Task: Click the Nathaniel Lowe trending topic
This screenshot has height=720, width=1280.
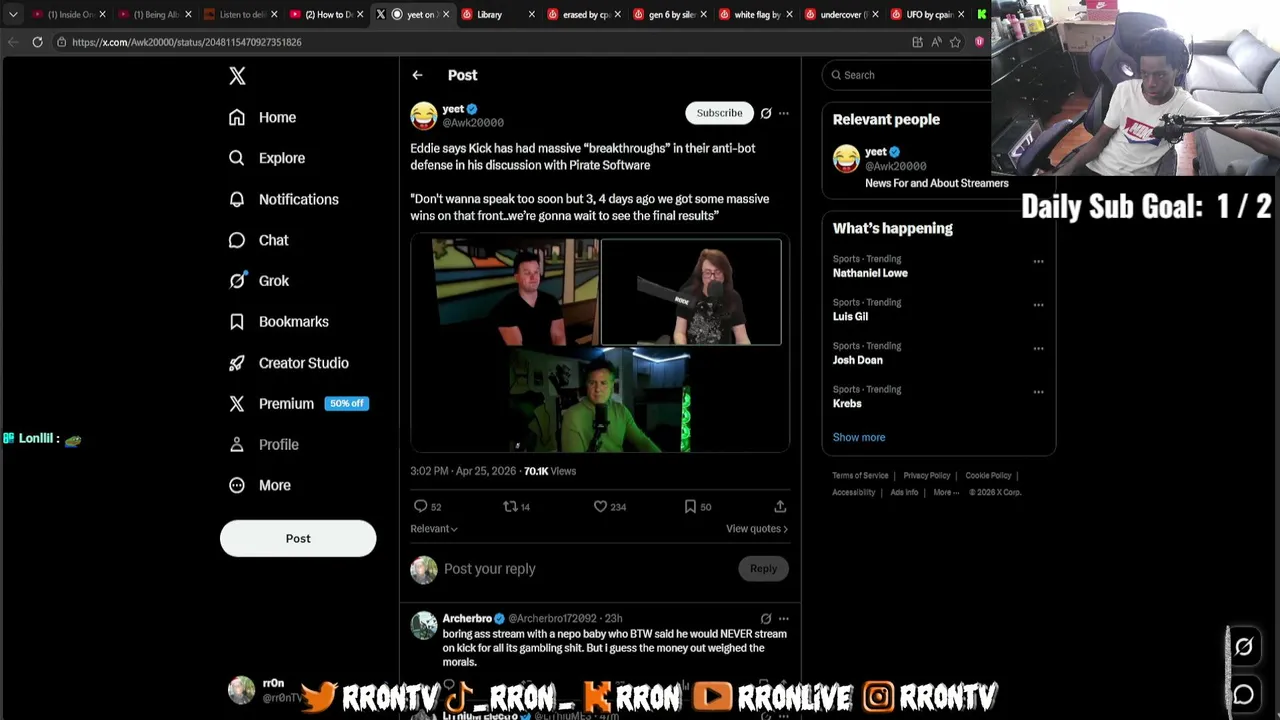Action: click(870, 273)
